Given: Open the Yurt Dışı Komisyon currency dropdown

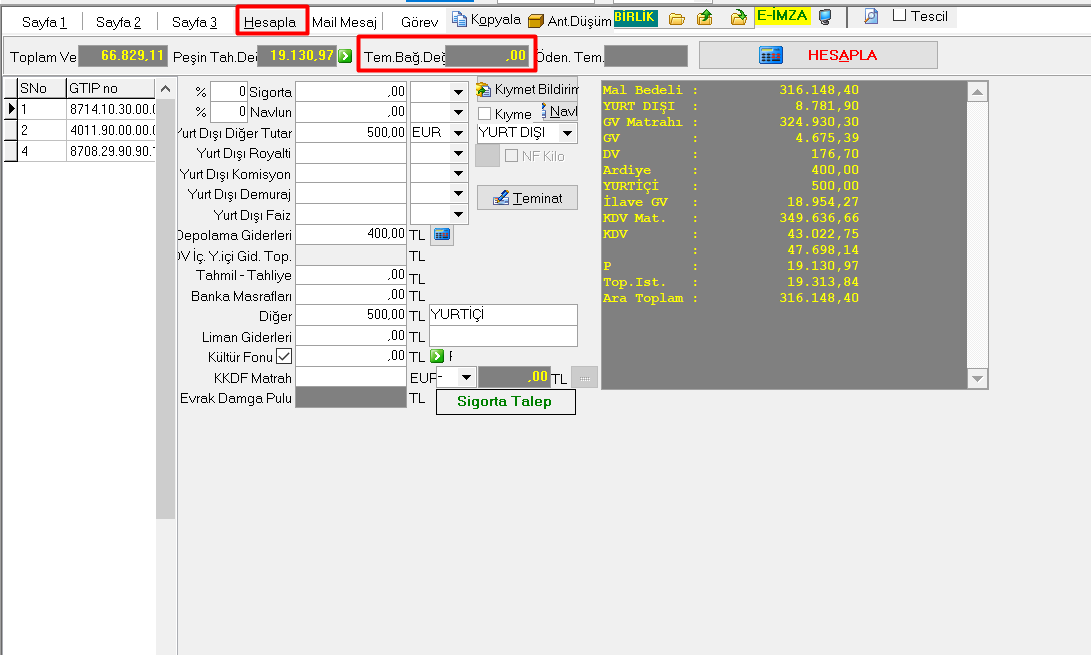Looking at the screenshot, I should point(458,174).
